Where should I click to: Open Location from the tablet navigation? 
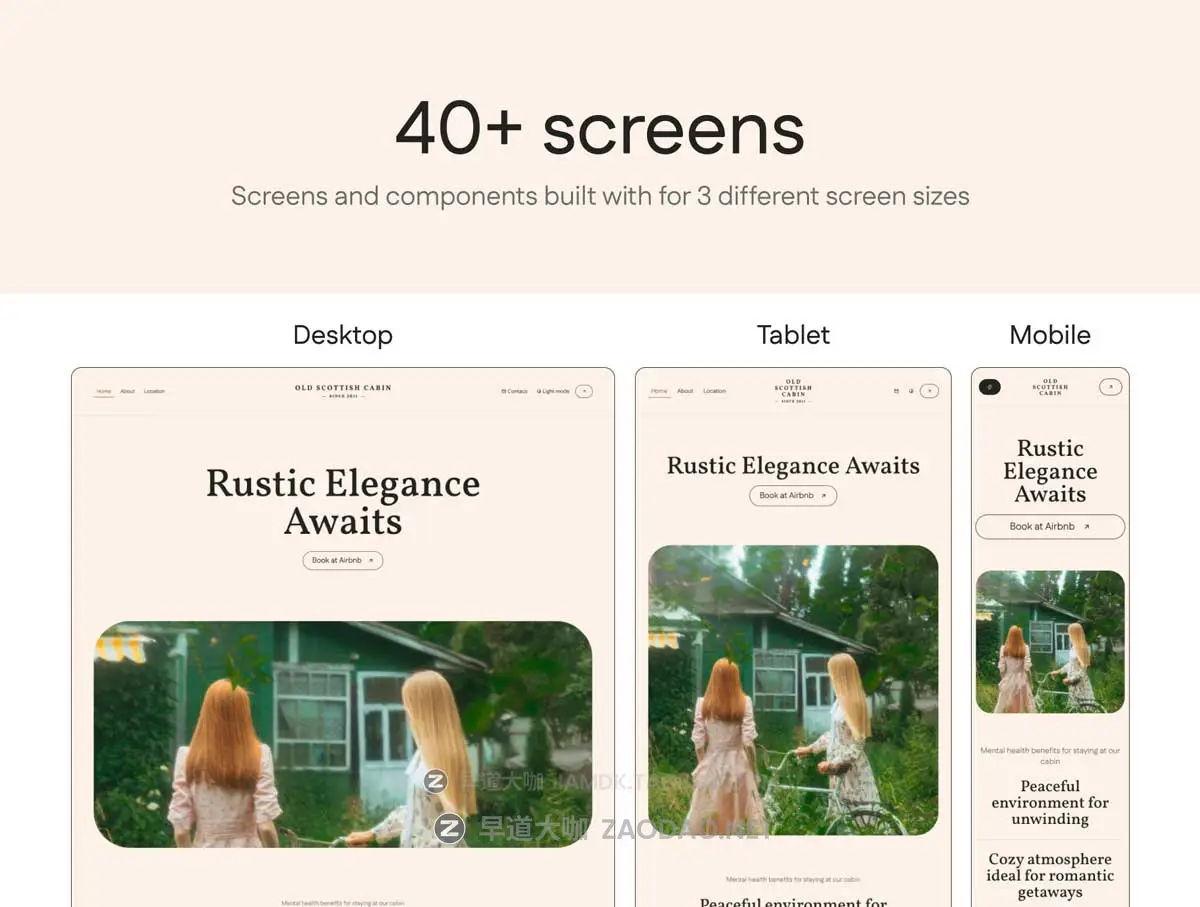coord(714,391)
